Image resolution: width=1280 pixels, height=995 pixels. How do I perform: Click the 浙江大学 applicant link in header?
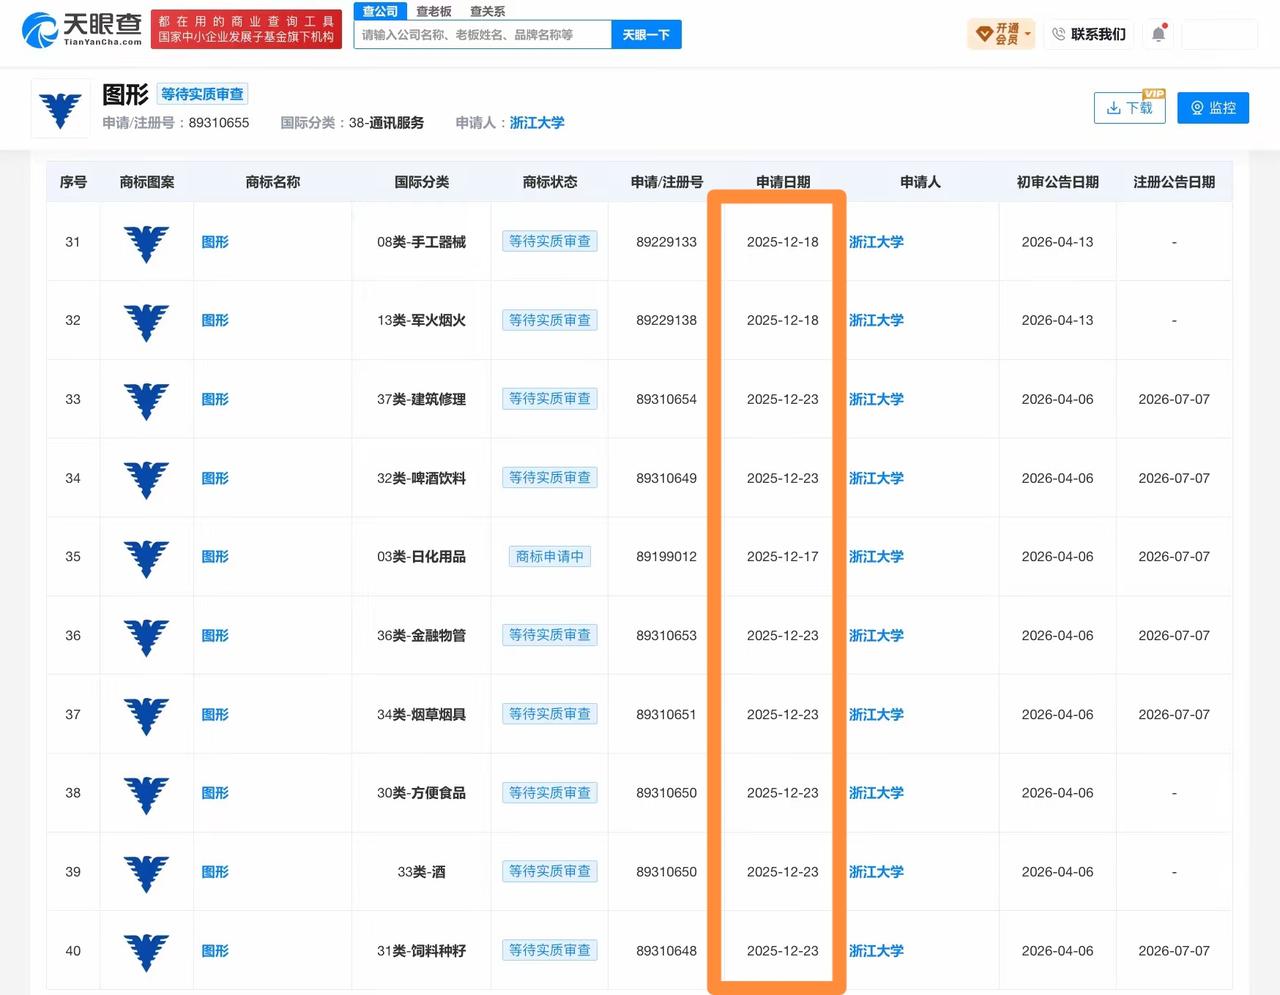coord(537,123)
